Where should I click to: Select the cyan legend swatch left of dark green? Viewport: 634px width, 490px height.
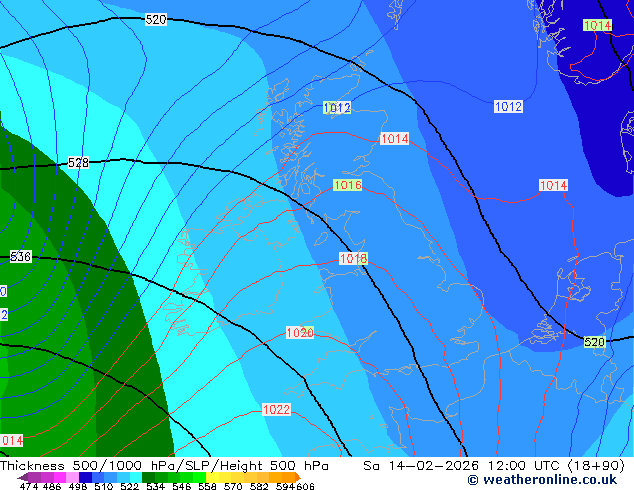pyautogui.click(x=136, y=477)
